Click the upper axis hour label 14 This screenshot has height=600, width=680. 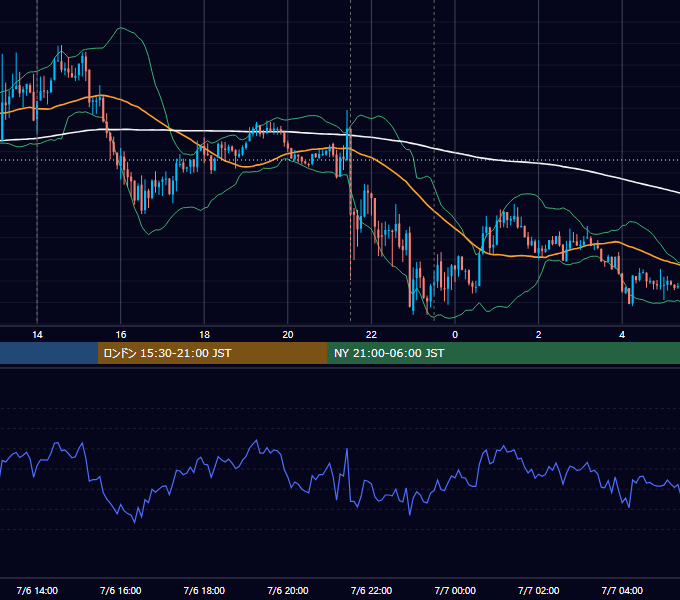pos(37,335)
